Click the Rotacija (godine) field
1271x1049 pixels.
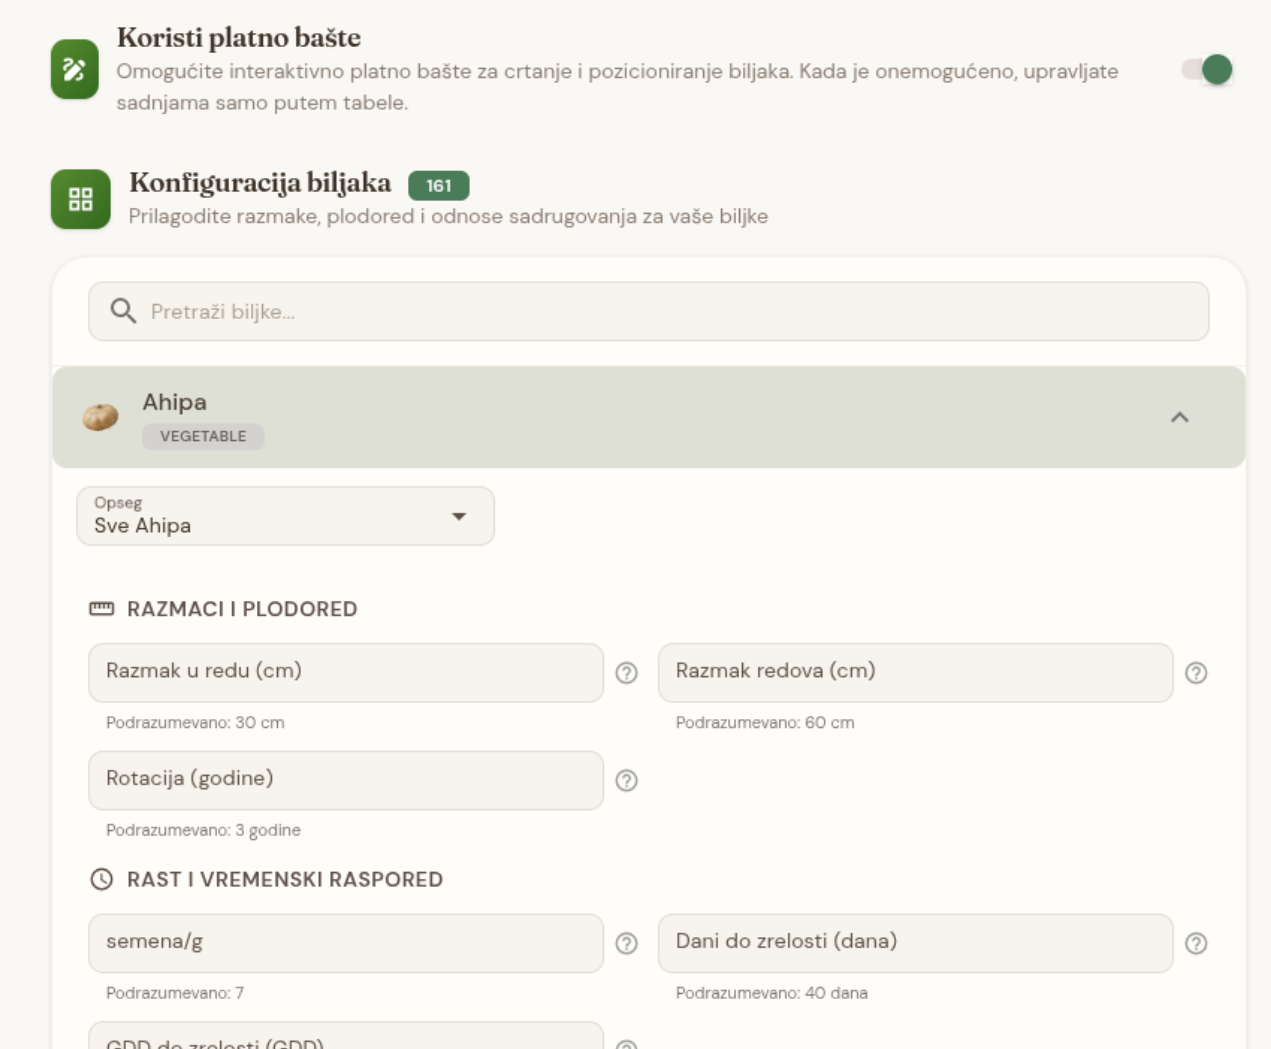pyautogui.click(x=346, y=780)
